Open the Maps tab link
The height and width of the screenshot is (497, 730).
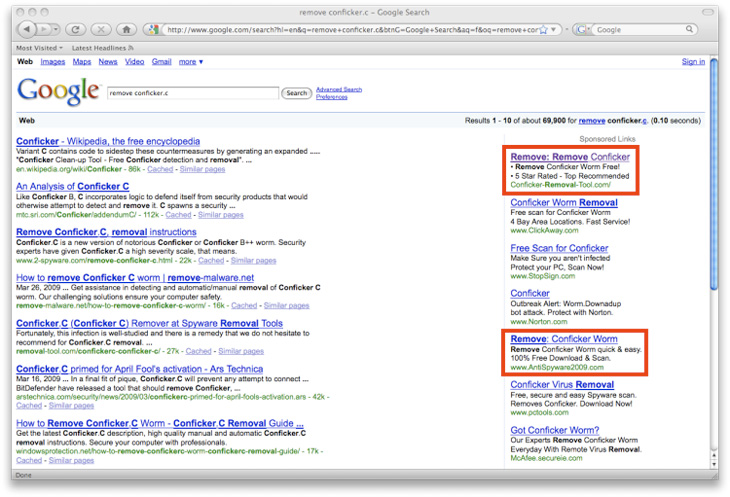click(x=82, y=62)
